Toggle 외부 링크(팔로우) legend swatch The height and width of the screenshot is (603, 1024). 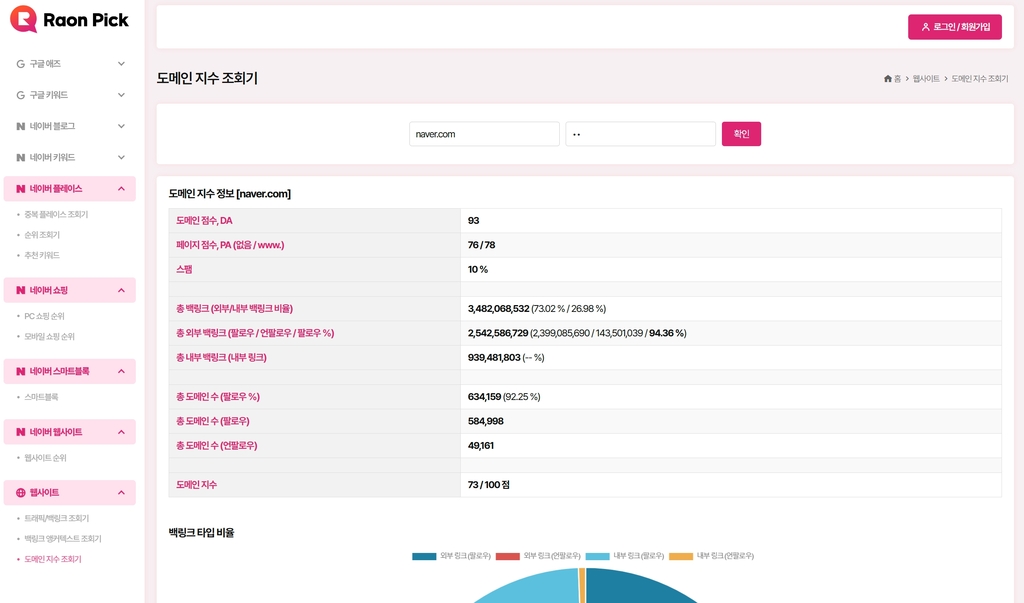pos(424,557)
